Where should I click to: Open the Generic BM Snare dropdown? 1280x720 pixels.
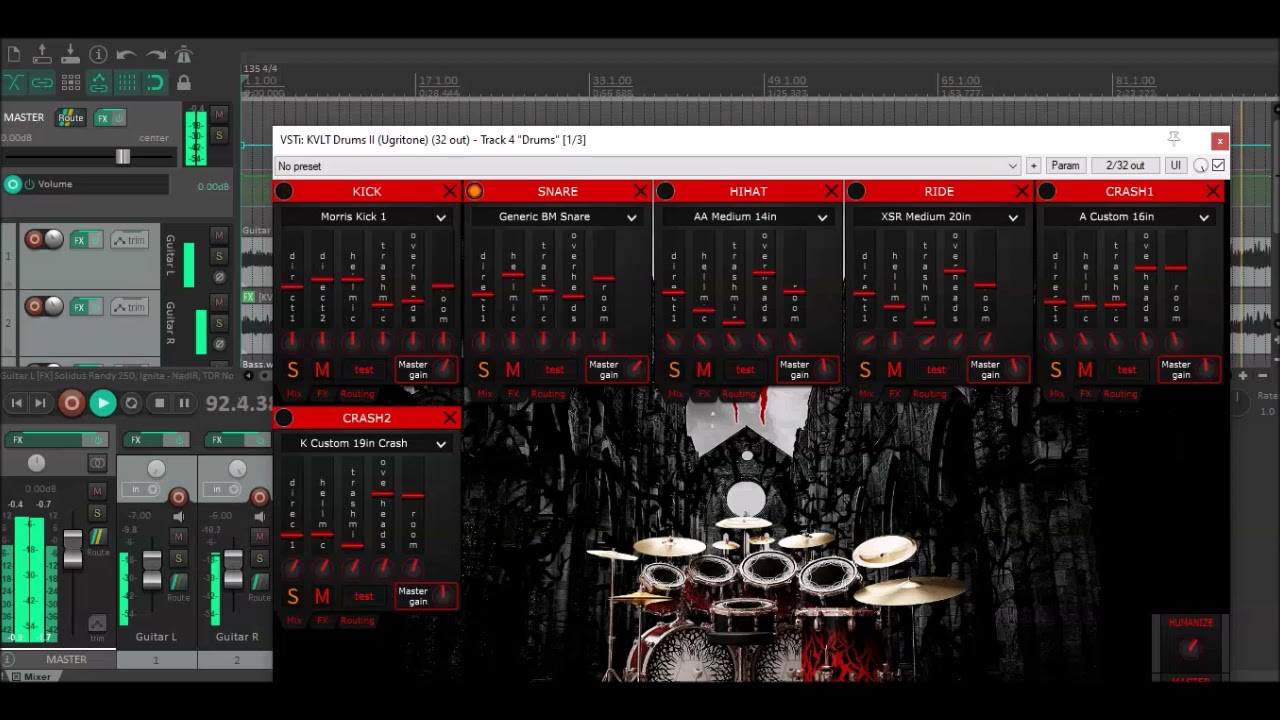click(556, 217)
